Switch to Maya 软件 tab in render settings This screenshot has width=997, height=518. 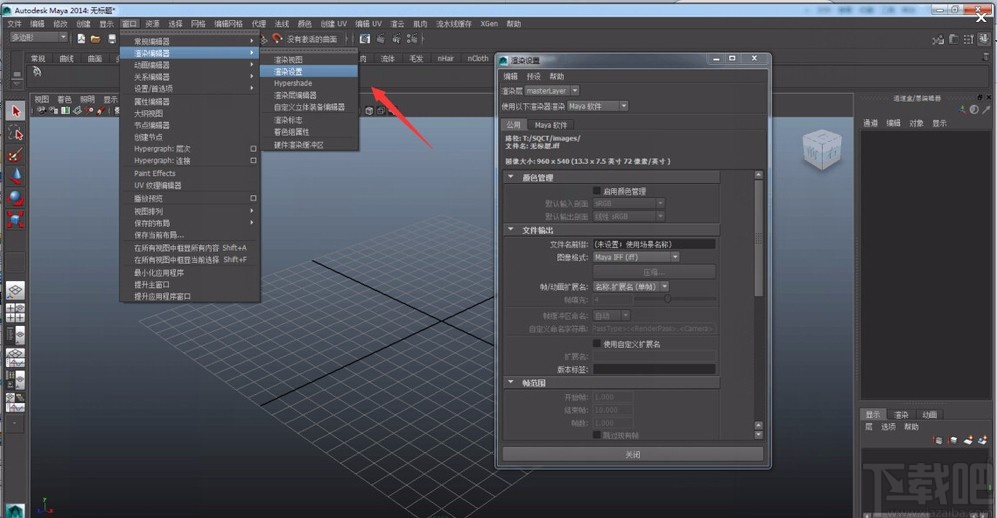pyautogui.click(x=551, y=125)
